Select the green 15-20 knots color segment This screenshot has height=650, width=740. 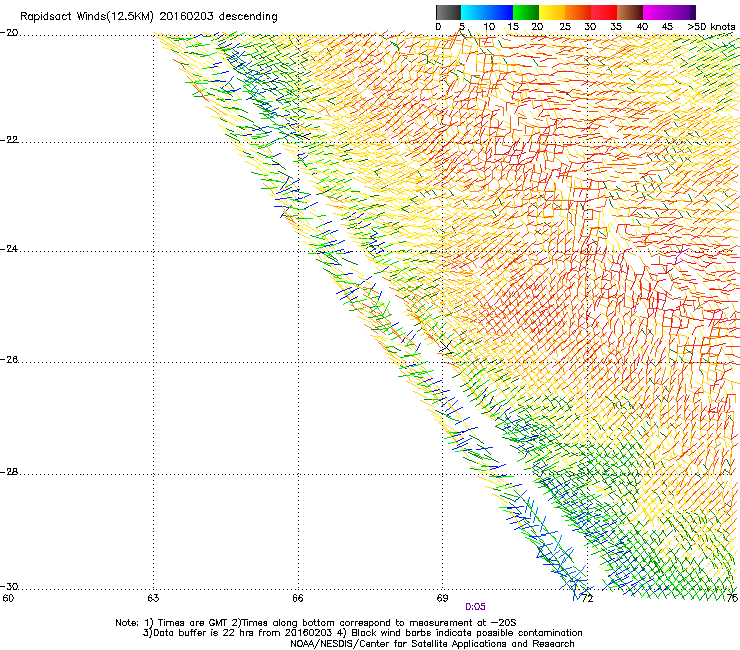(526, 12)
